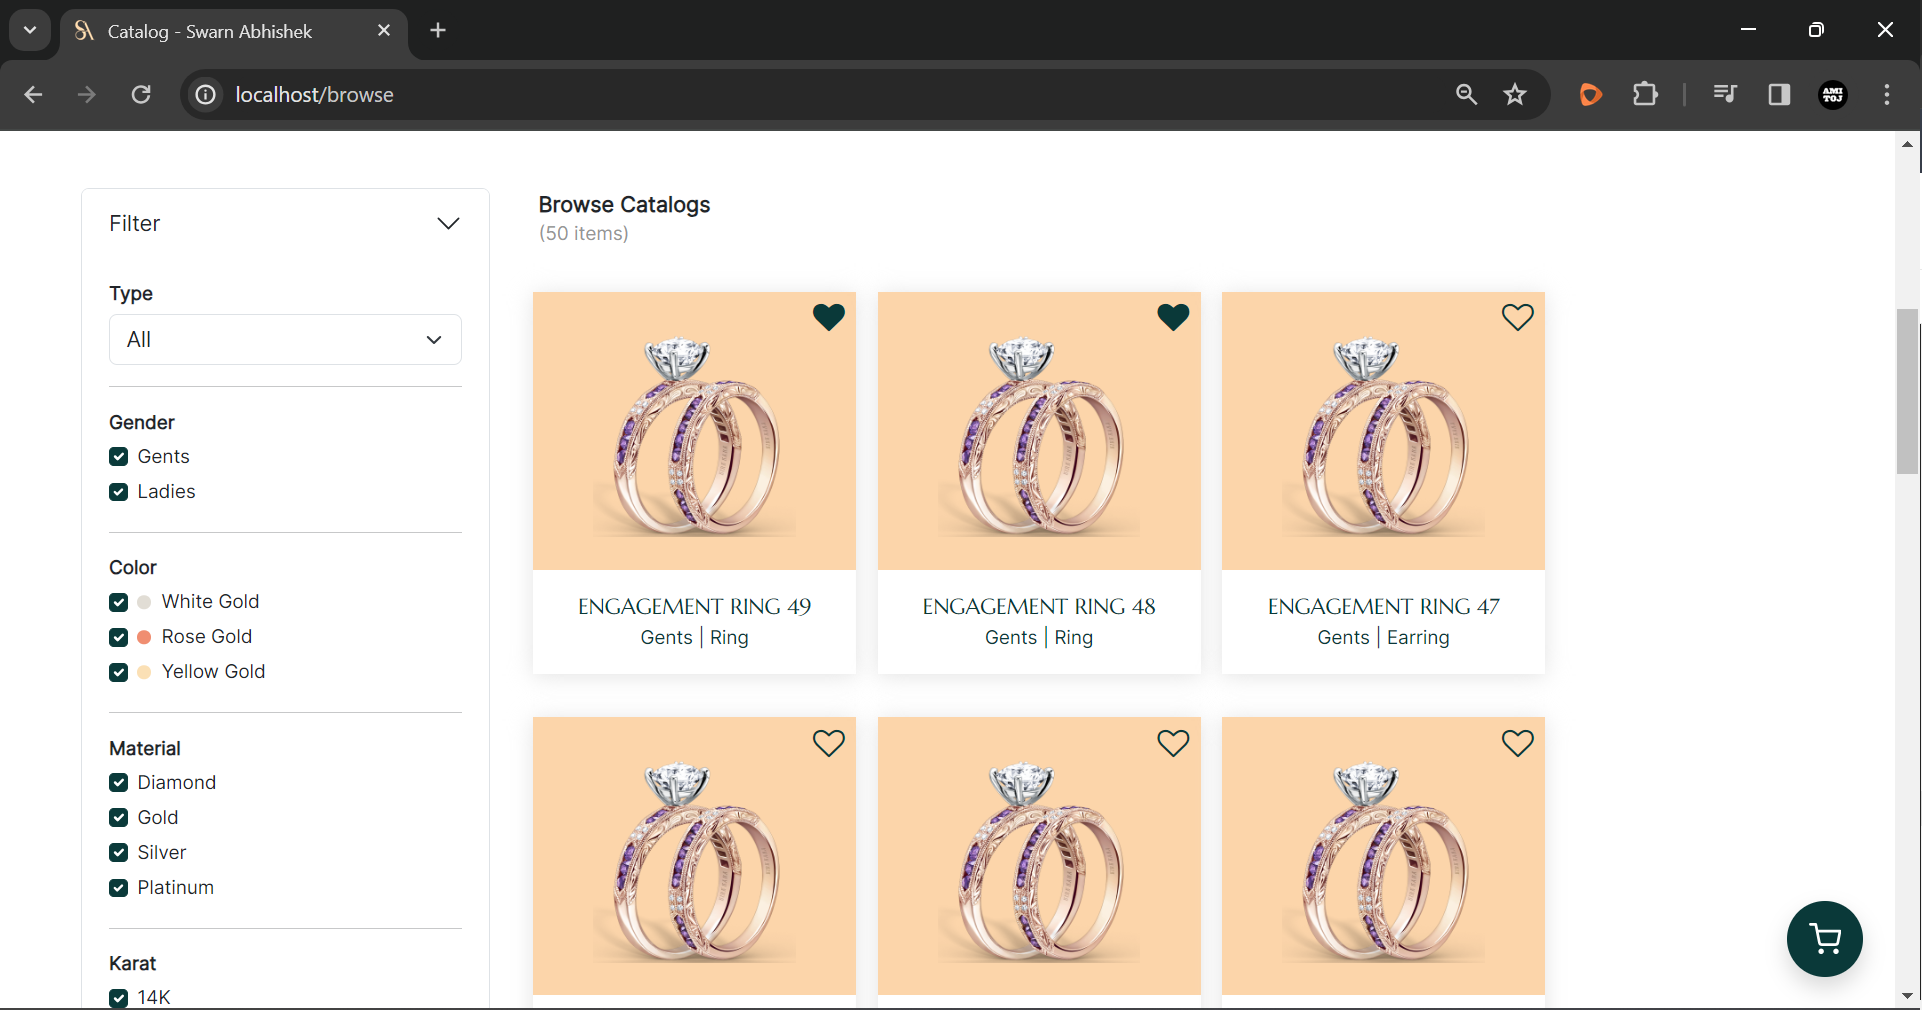
Task: Open media controls in browser toolbar
Action: coord(1724,95)
